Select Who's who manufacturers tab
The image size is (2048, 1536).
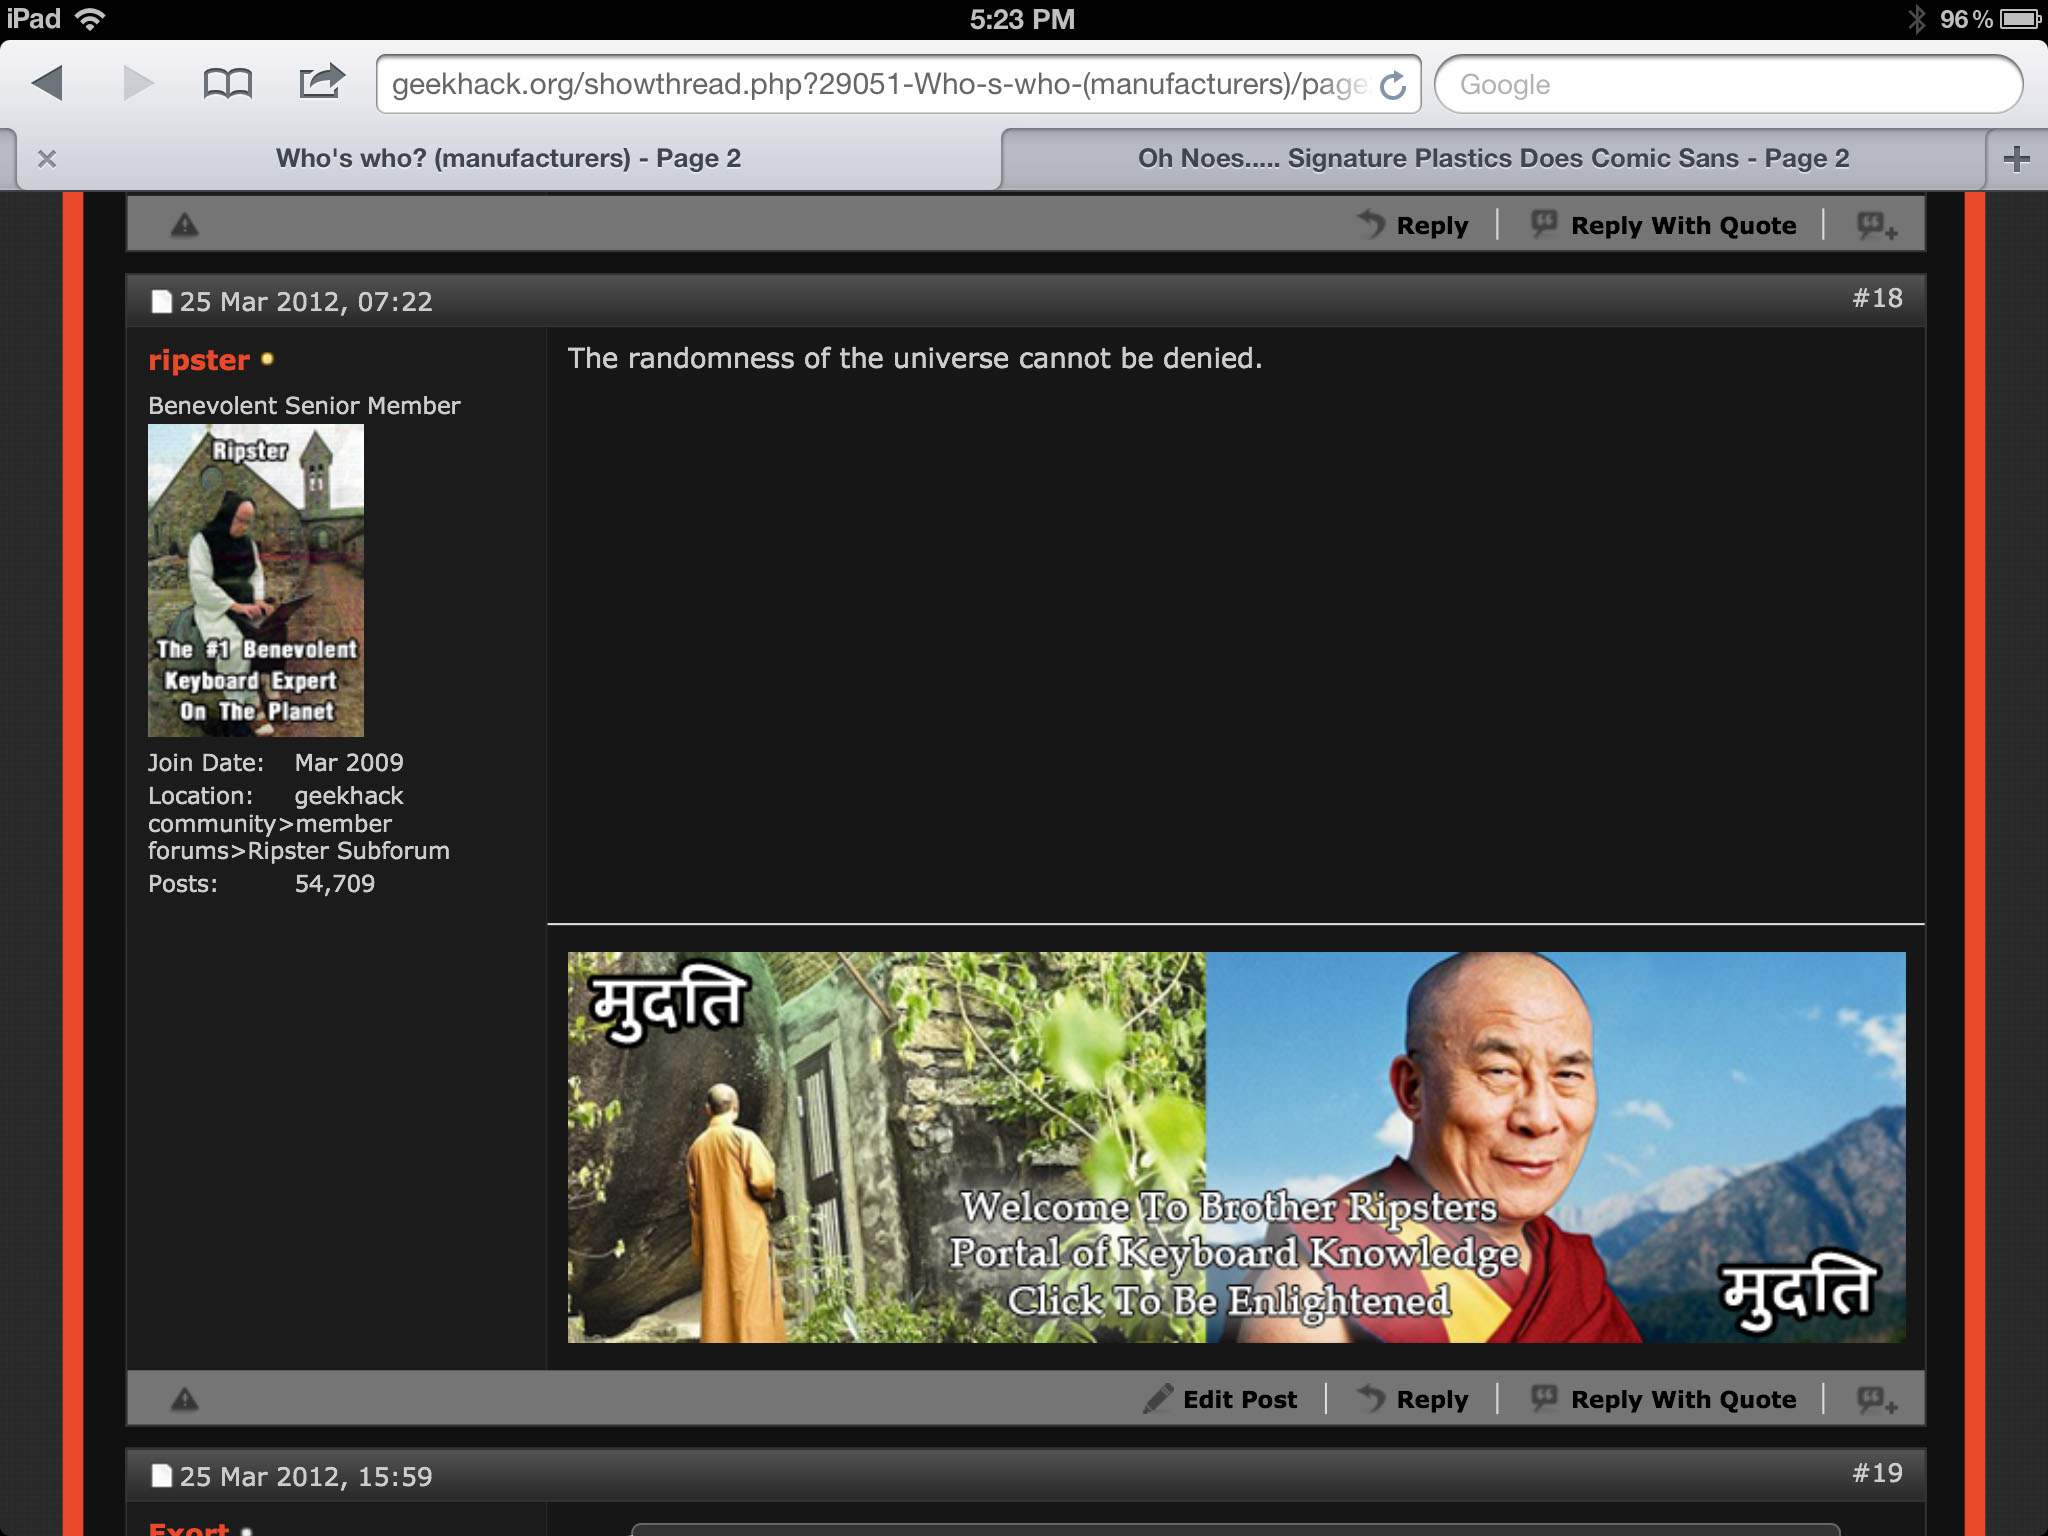tap(508, 158)
